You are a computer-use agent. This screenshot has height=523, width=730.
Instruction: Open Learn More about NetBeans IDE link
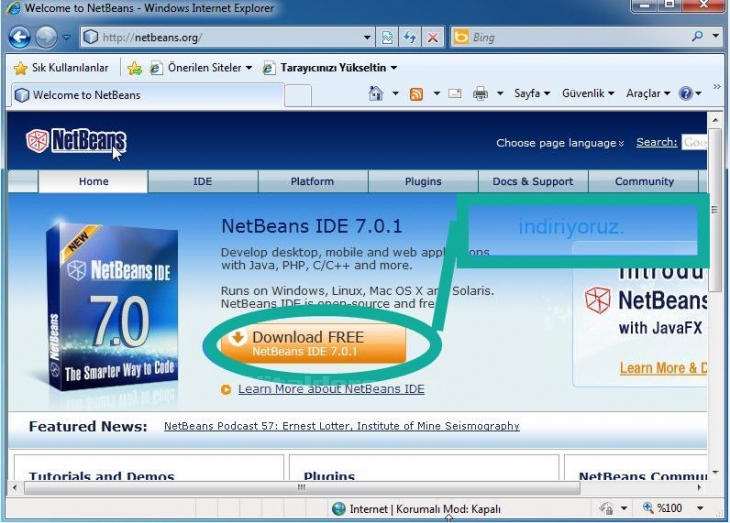tap(331, 389)
